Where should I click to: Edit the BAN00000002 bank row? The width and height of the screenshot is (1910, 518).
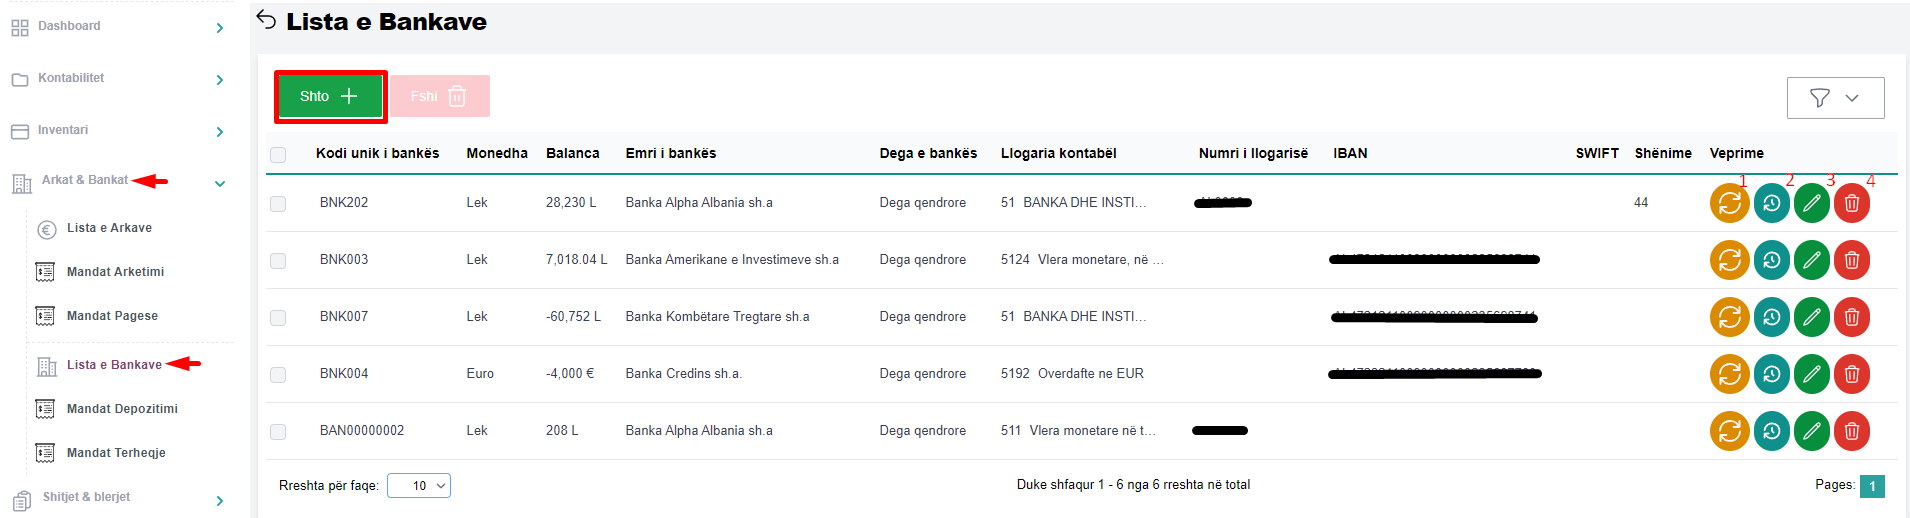[1811, 431]
